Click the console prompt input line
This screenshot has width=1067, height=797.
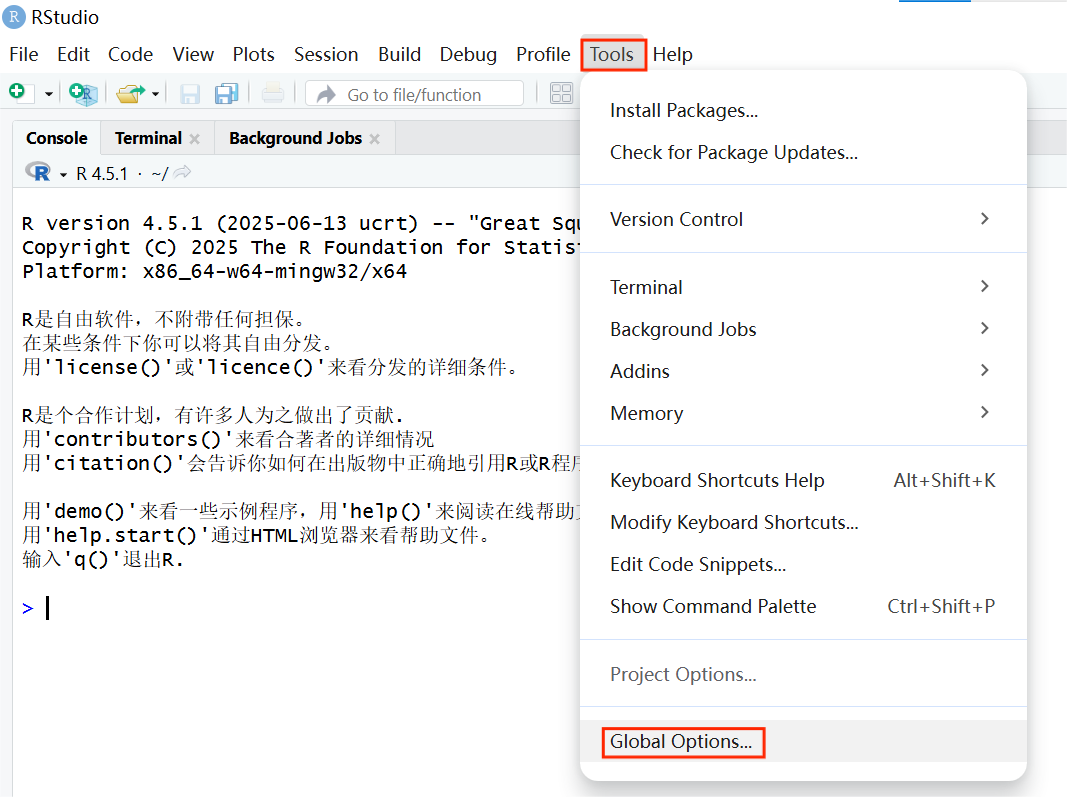click(x=299, y=608)
